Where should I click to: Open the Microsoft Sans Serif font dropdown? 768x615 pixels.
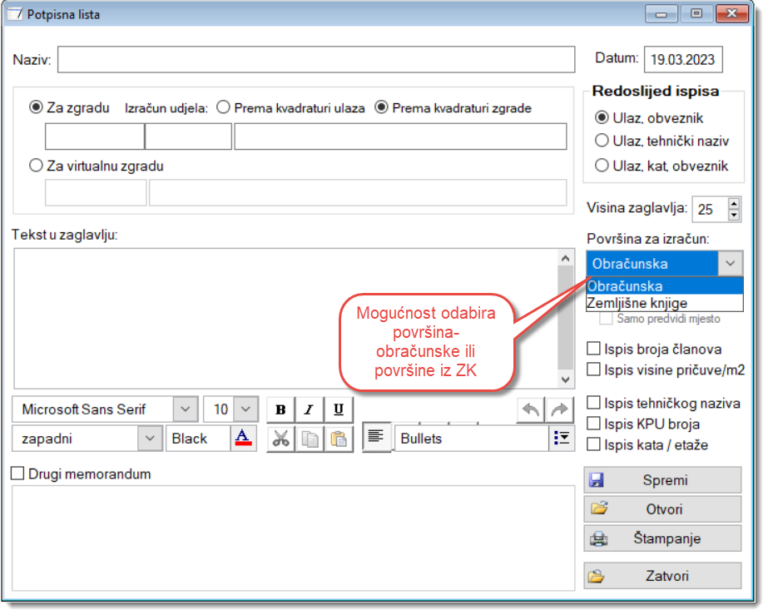click(x=185, y=409)
